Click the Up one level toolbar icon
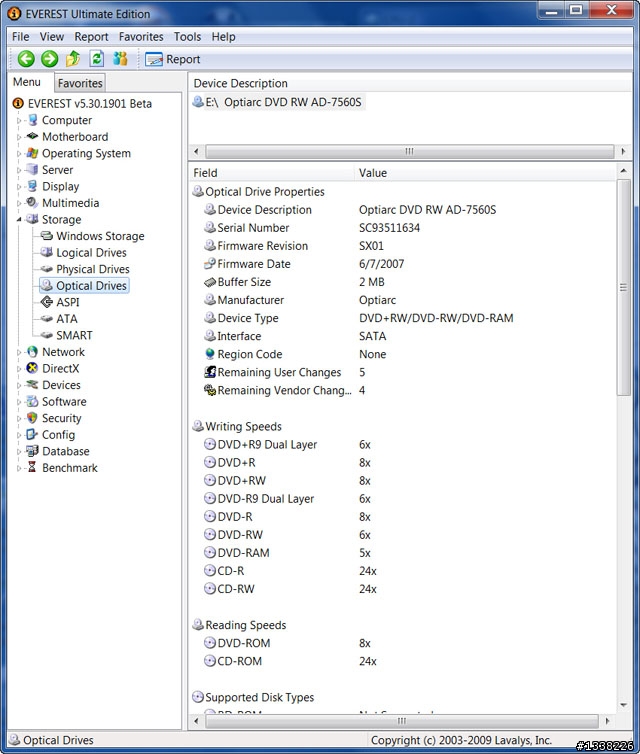Viewport: 640px width, 754px height. (73, 59)
